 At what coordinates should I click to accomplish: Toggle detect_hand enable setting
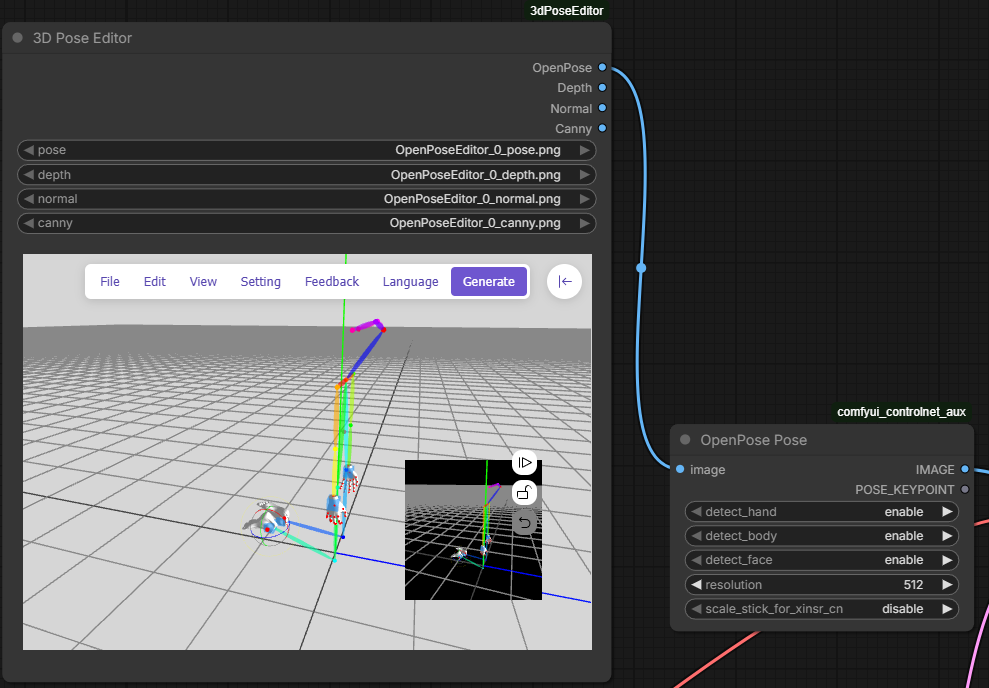821,512
